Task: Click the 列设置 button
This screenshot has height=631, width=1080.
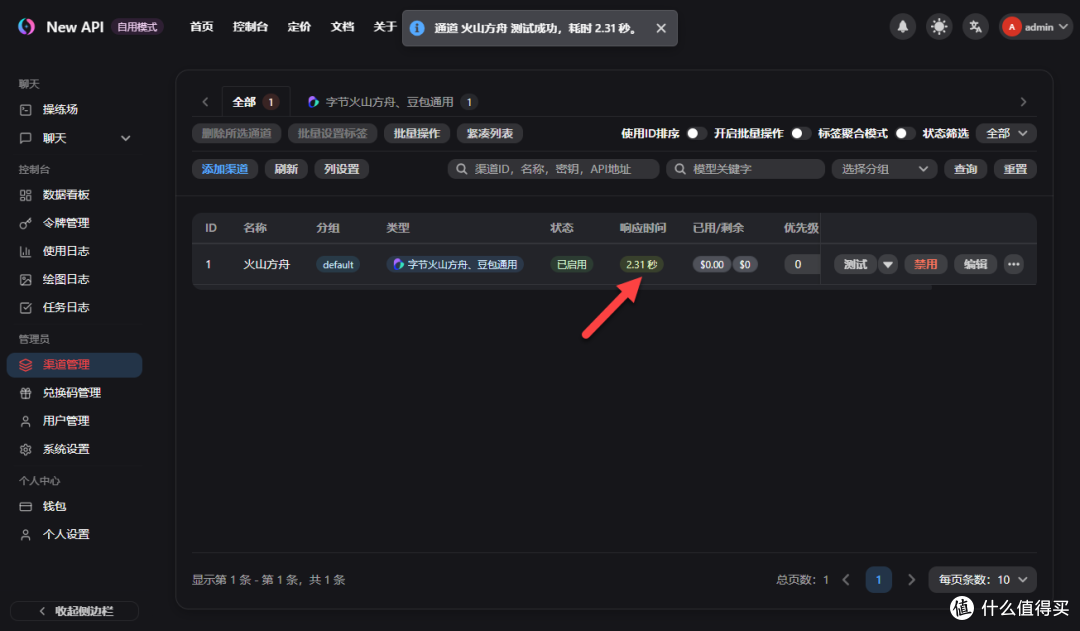Action: [342, 169]
